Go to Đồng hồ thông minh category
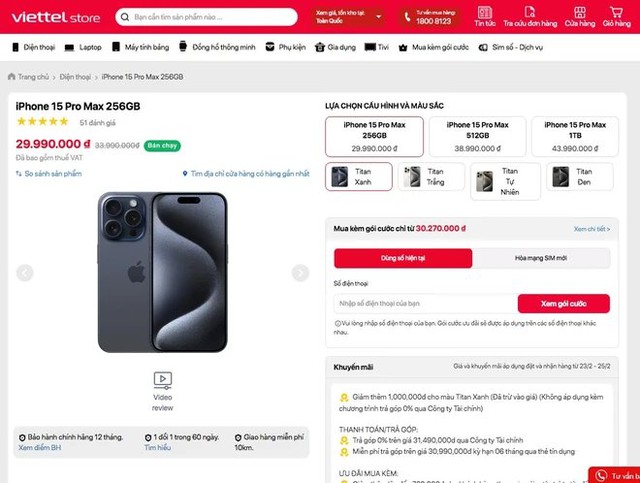The height and width of the screenshot is (483, 640). pyautogui.click(x=218, y=47)
